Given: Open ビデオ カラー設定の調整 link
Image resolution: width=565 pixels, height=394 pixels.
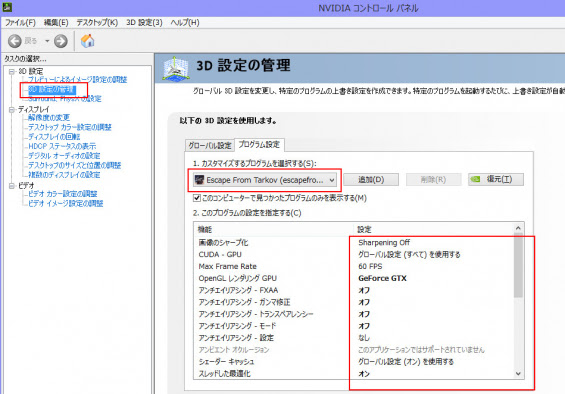Looking at the screenshot, I should [63, 194].
